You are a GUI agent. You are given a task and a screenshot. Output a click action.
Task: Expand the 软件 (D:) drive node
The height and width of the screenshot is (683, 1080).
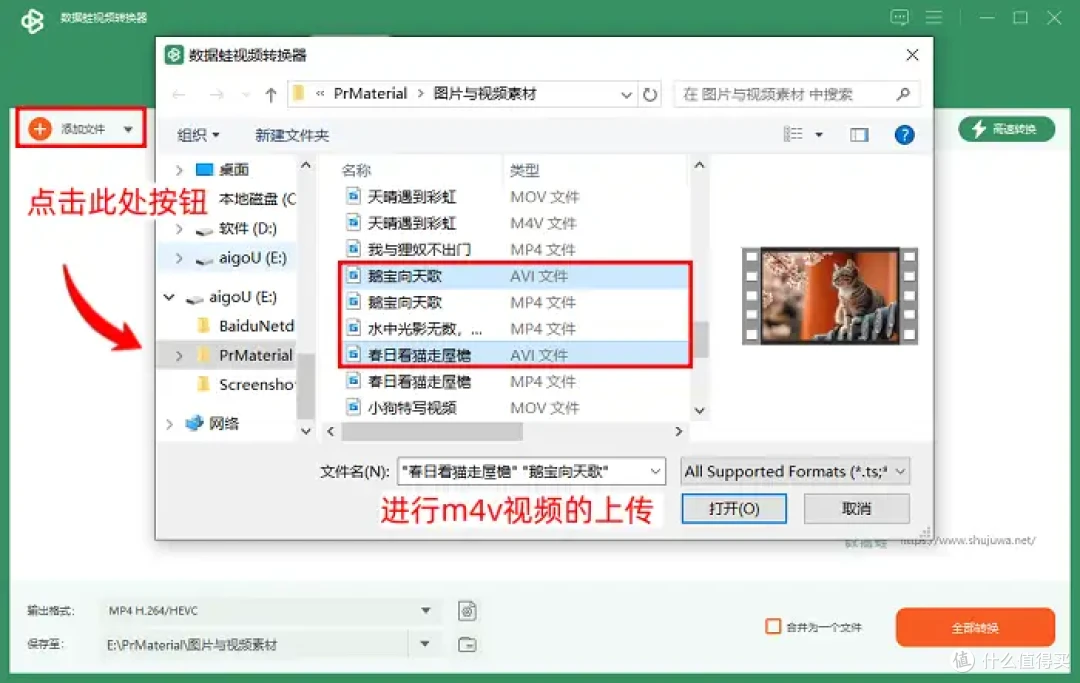(x=179, y=229)
